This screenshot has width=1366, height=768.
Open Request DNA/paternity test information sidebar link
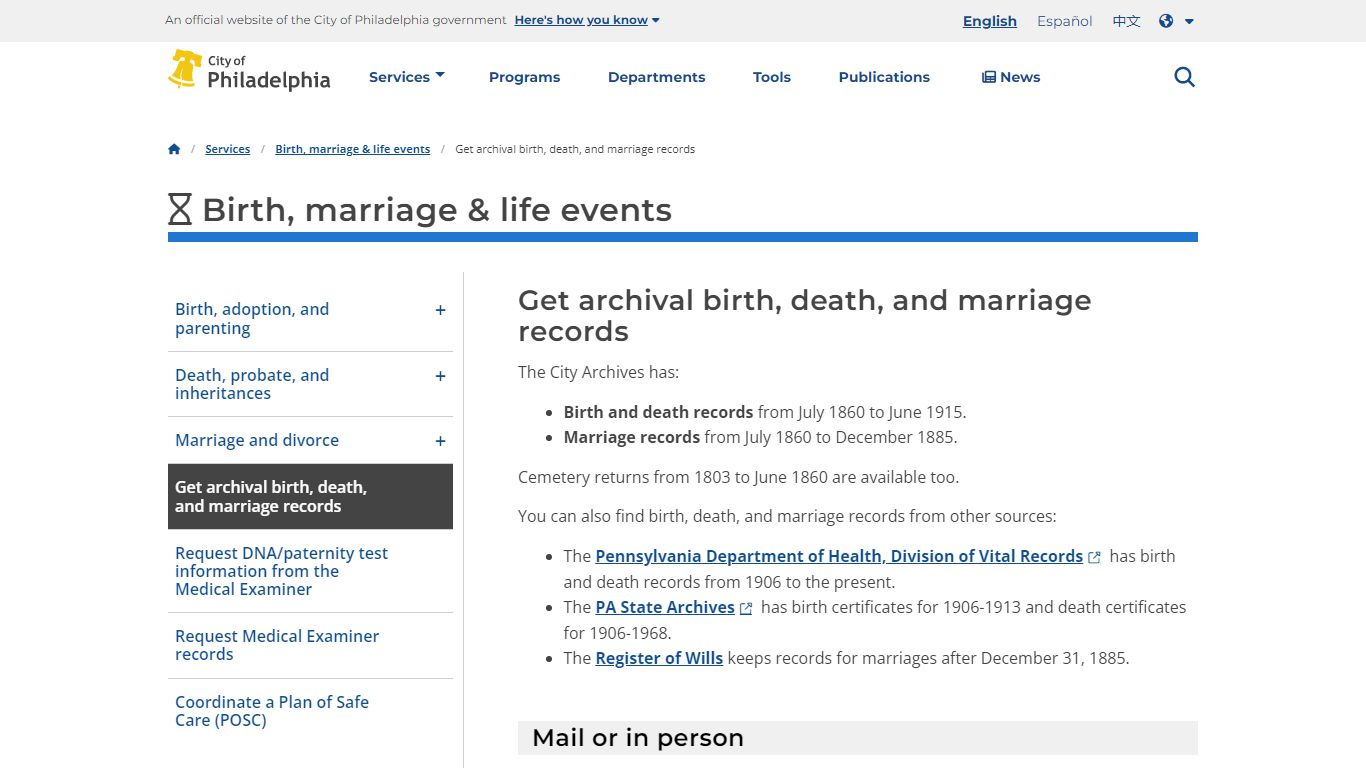click(281, 571)
